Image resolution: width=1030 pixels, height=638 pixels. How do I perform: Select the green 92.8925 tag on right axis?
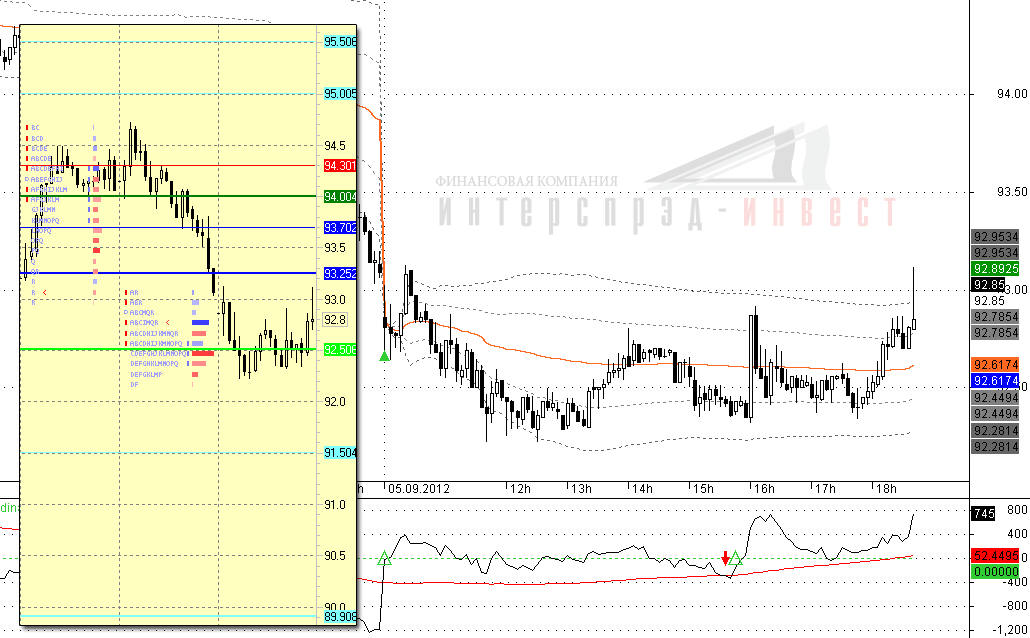click(x=995, y=269)
